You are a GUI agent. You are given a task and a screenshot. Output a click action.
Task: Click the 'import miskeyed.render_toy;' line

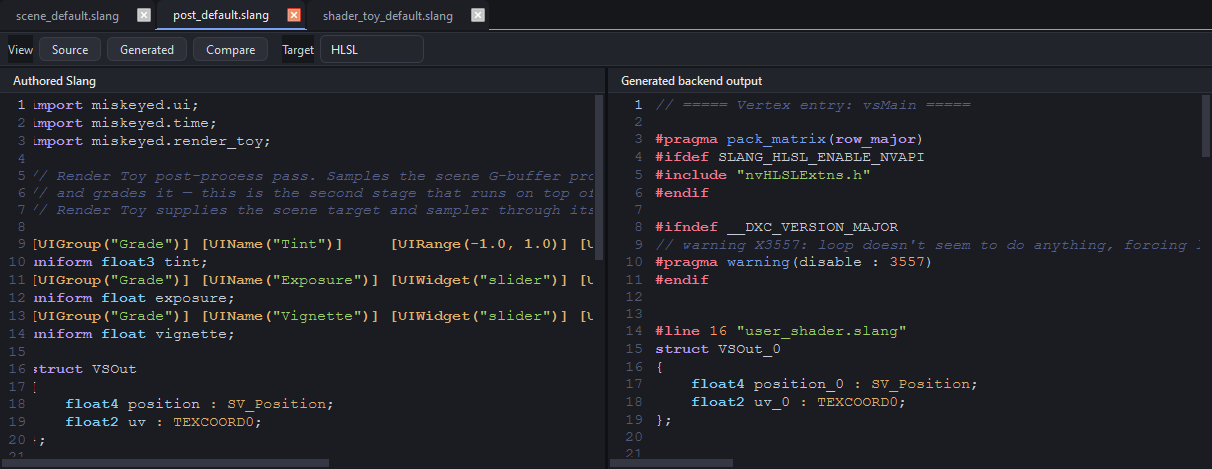(x=152, y=141)
